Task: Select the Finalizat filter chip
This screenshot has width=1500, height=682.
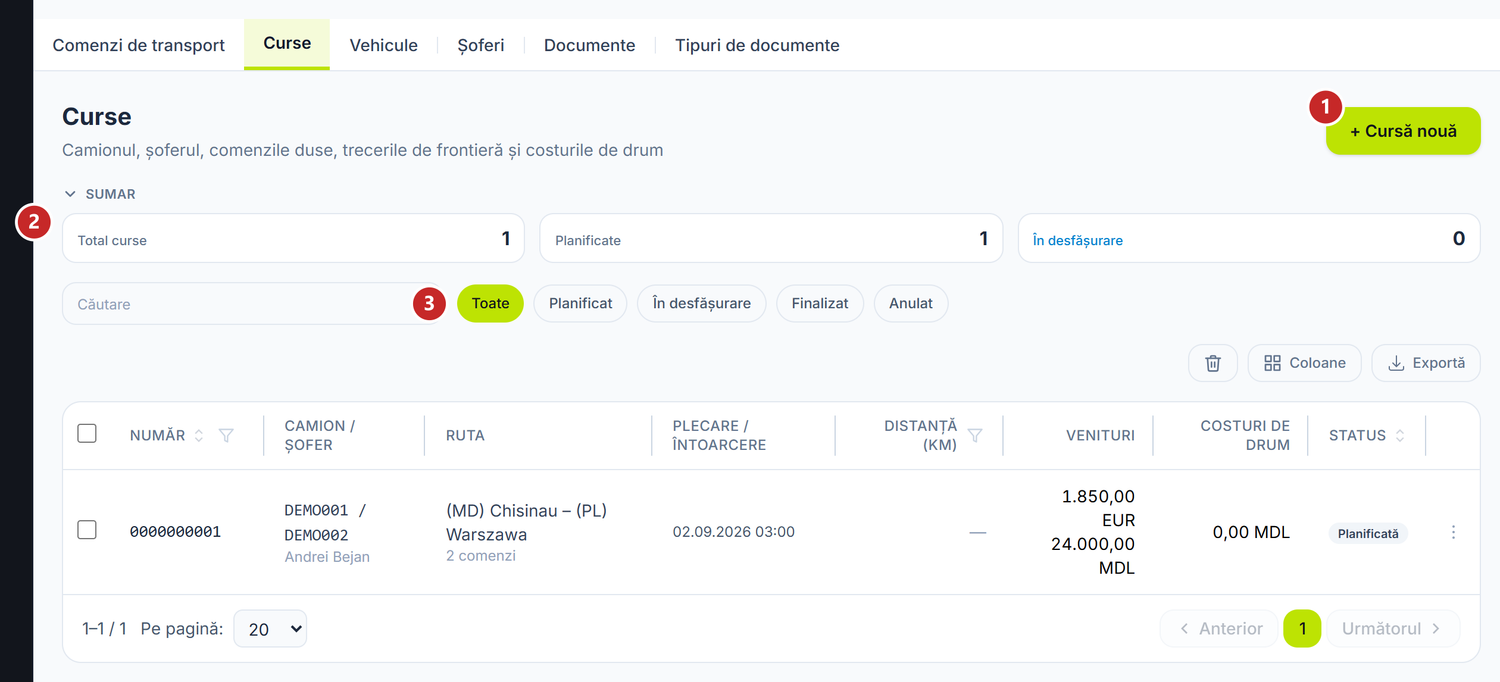Action: tap(820, 303)
